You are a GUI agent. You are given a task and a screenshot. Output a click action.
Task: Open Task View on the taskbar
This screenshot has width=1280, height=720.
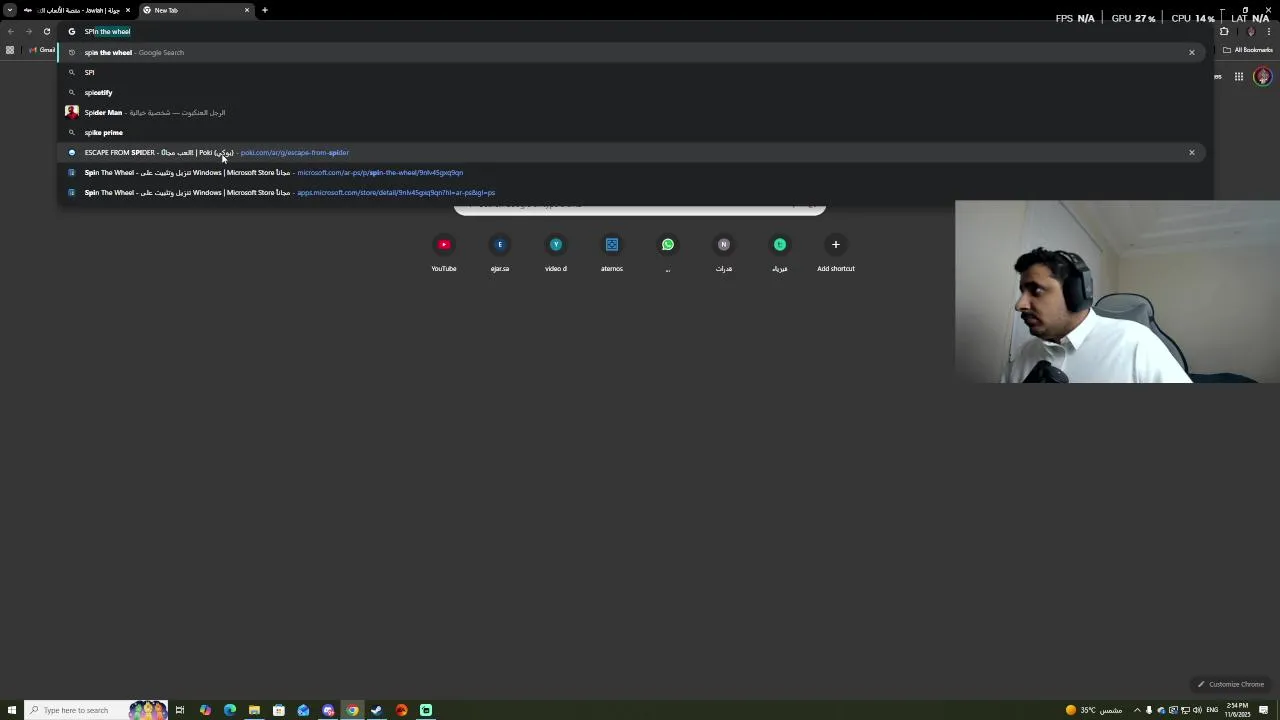[180, 710]
